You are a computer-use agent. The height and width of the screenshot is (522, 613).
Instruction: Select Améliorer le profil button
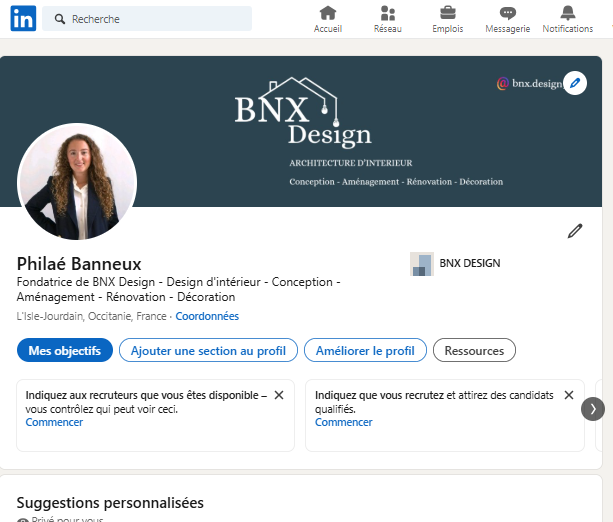click(x=365, y=350)
